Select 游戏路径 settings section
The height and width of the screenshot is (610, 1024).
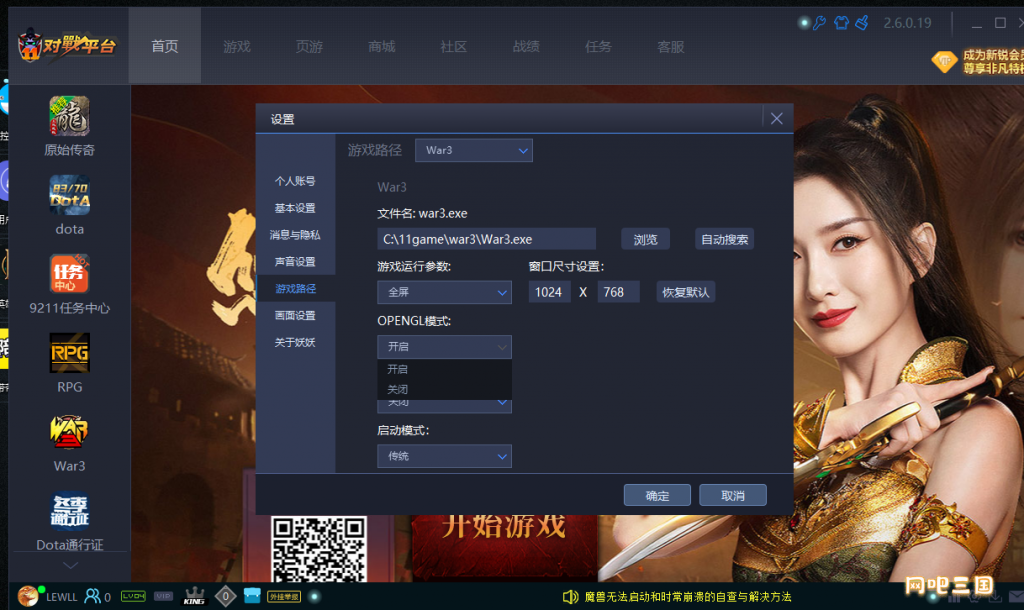[295, 288]
